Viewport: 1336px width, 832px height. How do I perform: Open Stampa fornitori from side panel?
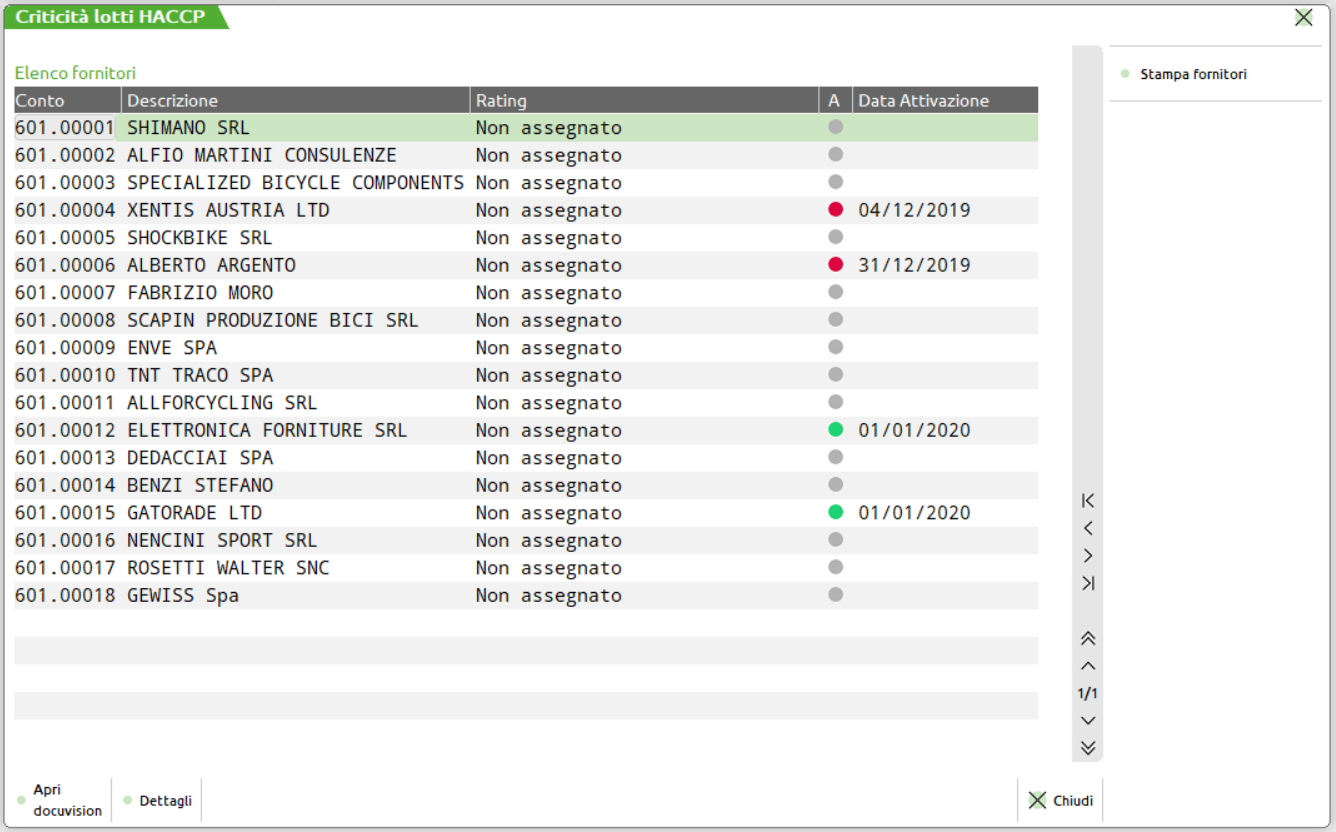1193,74
